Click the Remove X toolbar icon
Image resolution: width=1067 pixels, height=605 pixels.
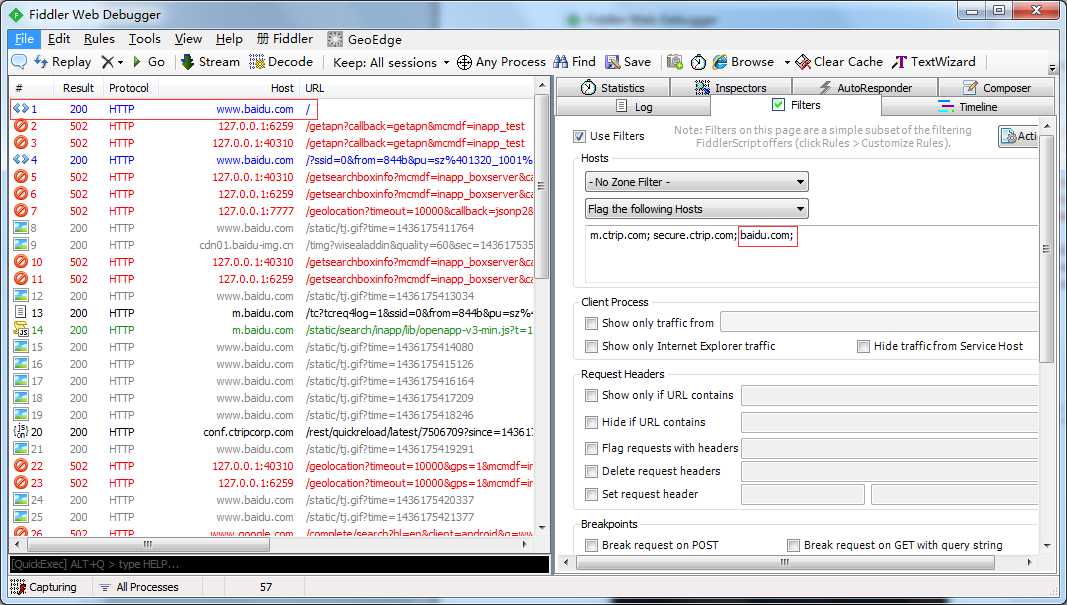(x=108, y=62)
